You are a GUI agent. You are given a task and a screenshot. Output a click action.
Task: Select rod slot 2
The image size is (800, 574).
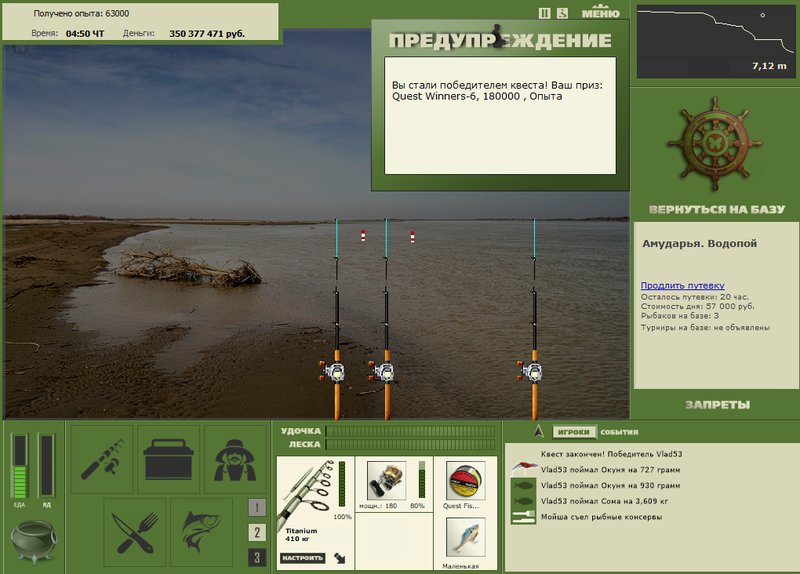(257, 533)
